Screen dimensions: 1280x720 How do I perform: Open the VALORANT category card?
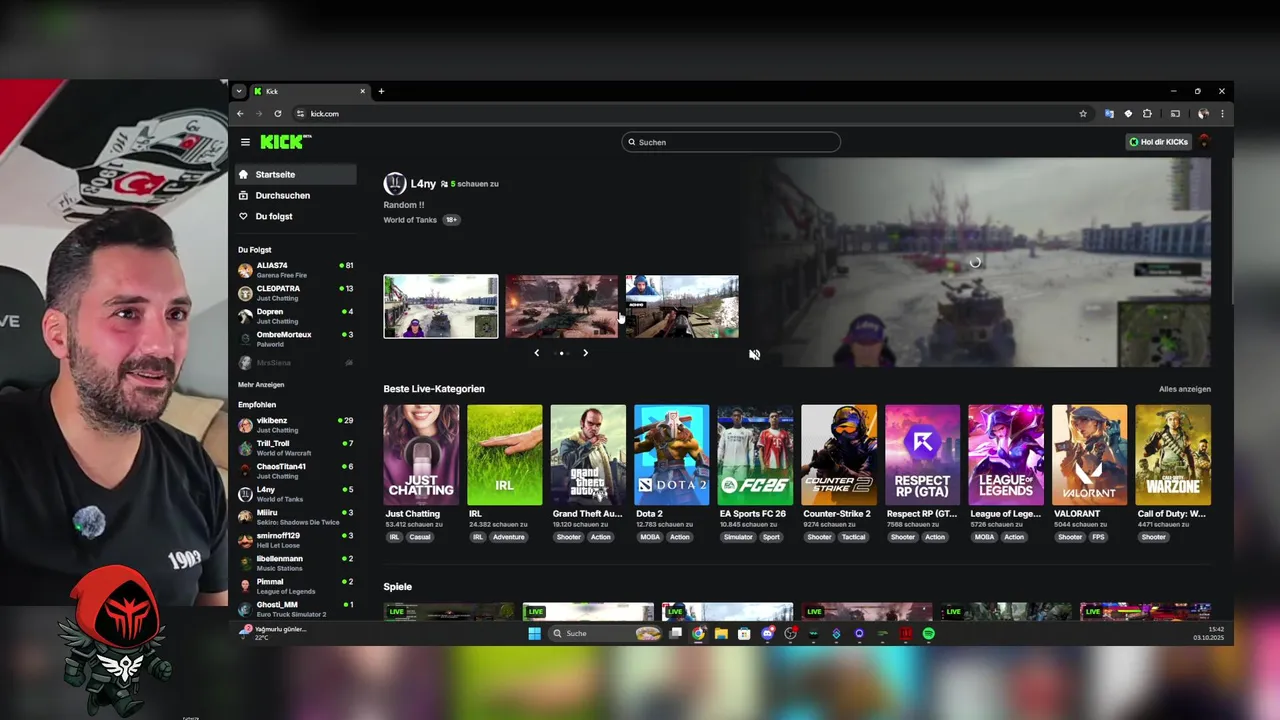[1089, 455]
